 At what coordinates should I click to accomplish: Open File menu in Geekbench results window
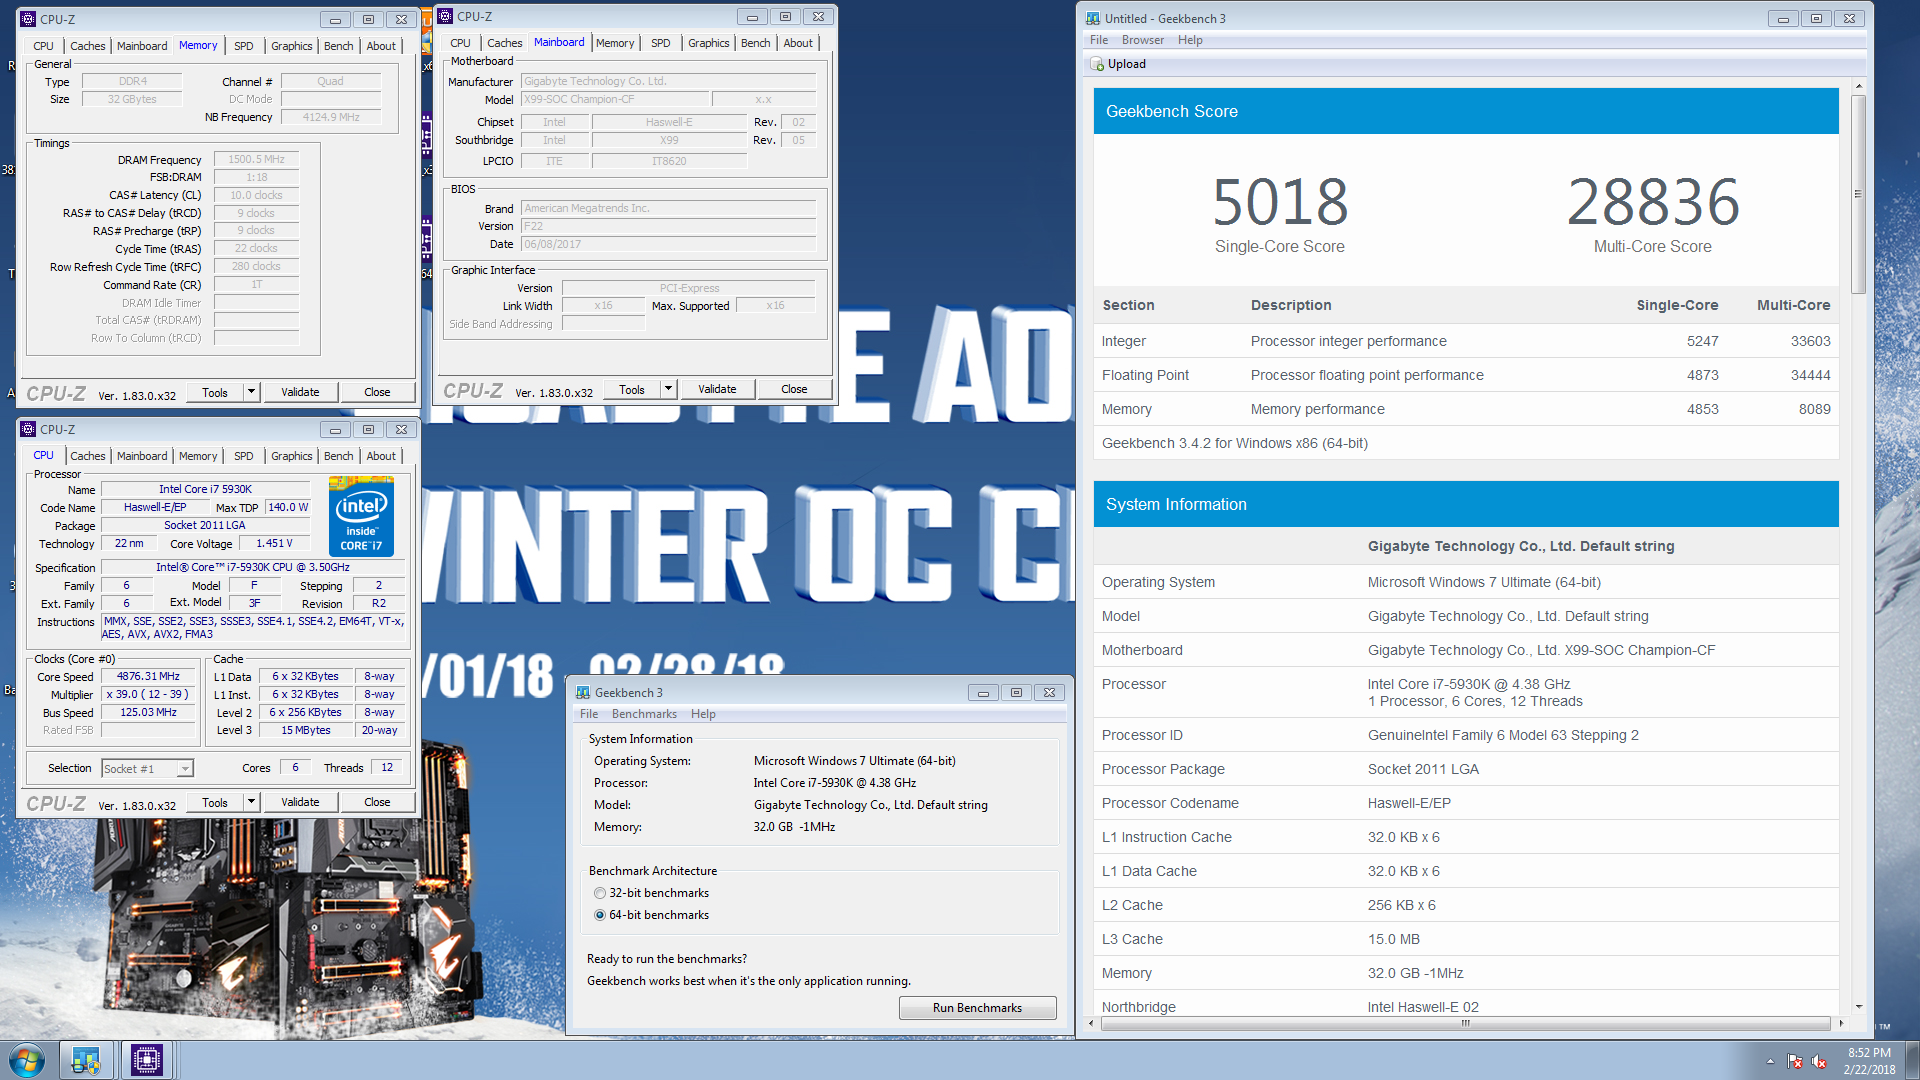(1099, 40)
